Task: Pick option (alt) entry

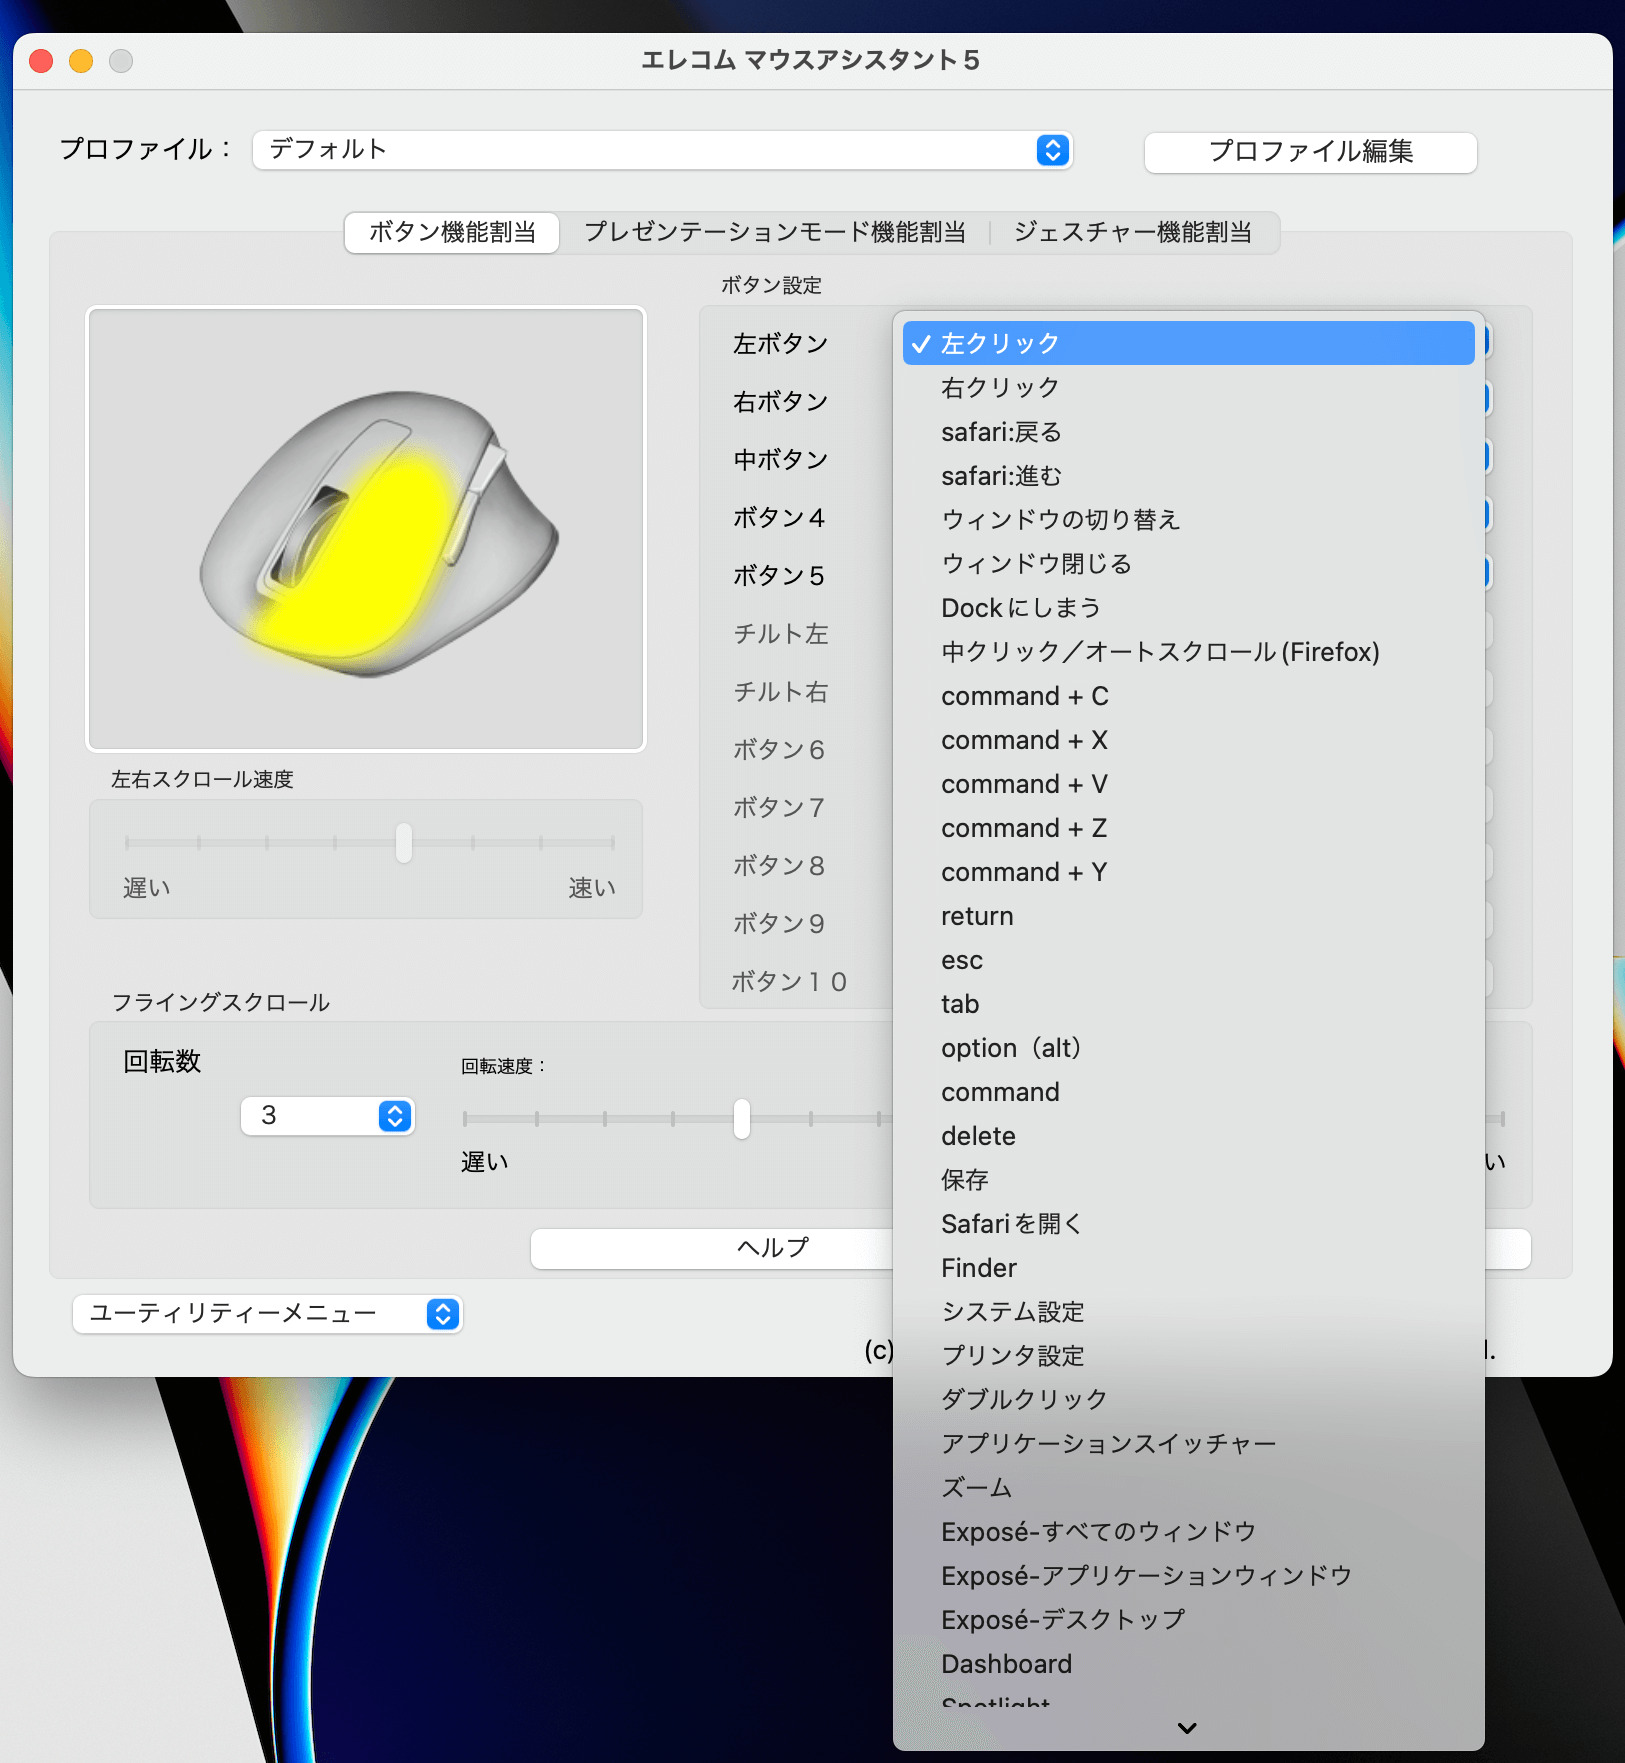Action: click(1188, 1047)
